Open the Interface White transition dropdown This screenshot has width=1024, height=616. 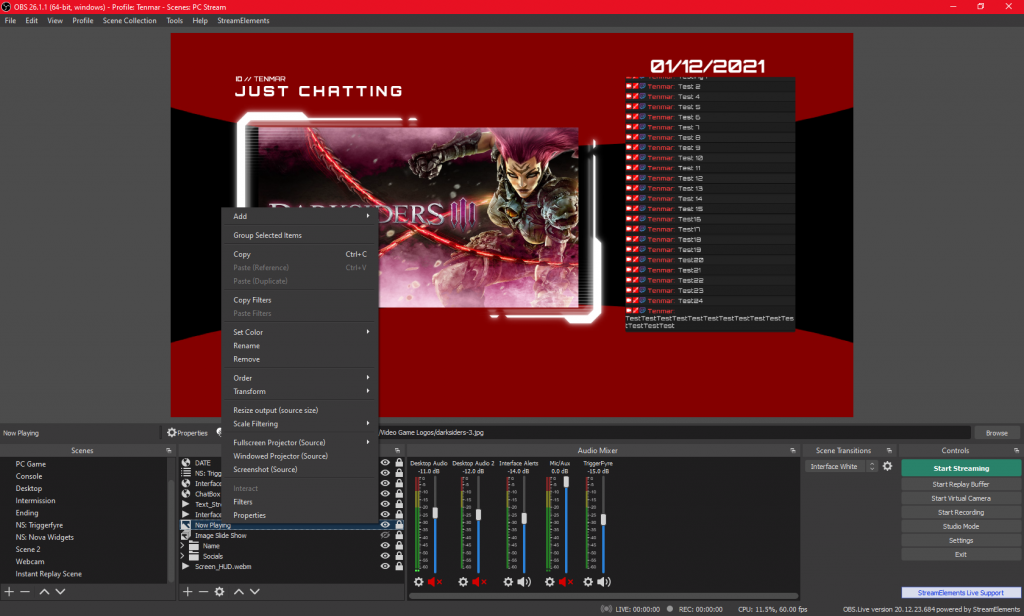click(841, 466)
